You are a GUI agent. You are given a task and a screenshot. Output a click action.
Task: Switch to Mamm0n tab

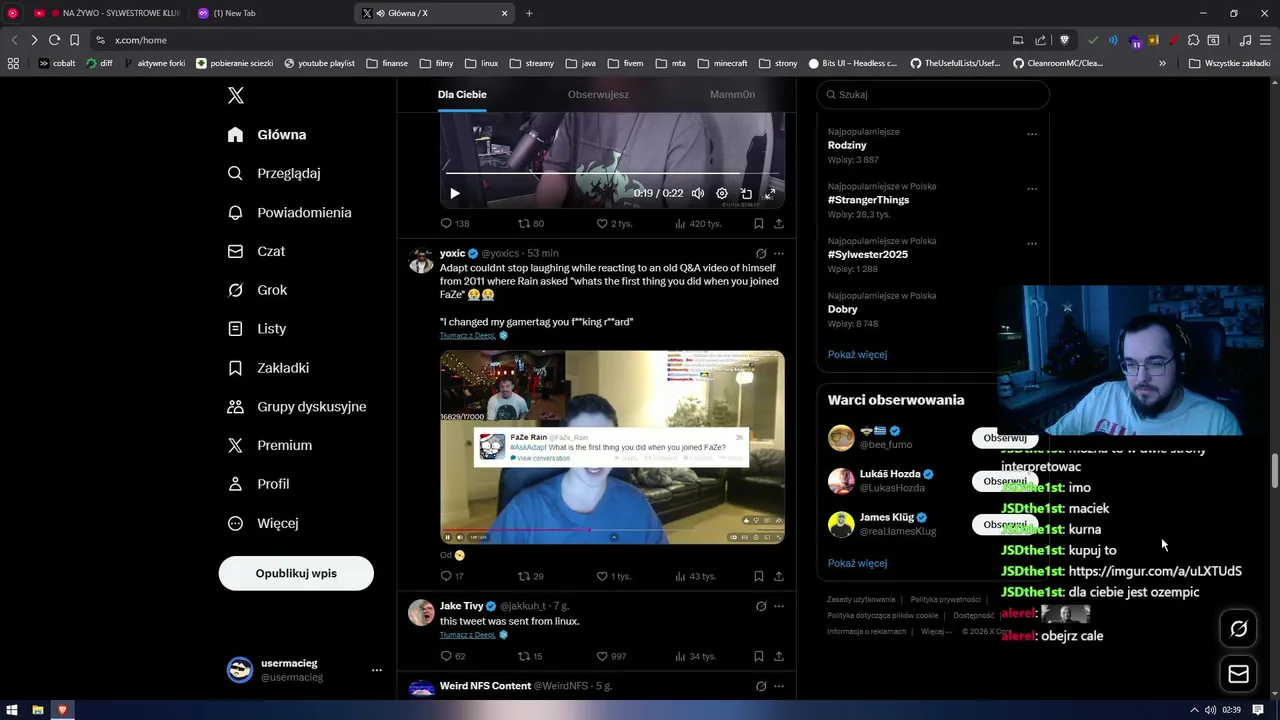[x=732, y=95]
